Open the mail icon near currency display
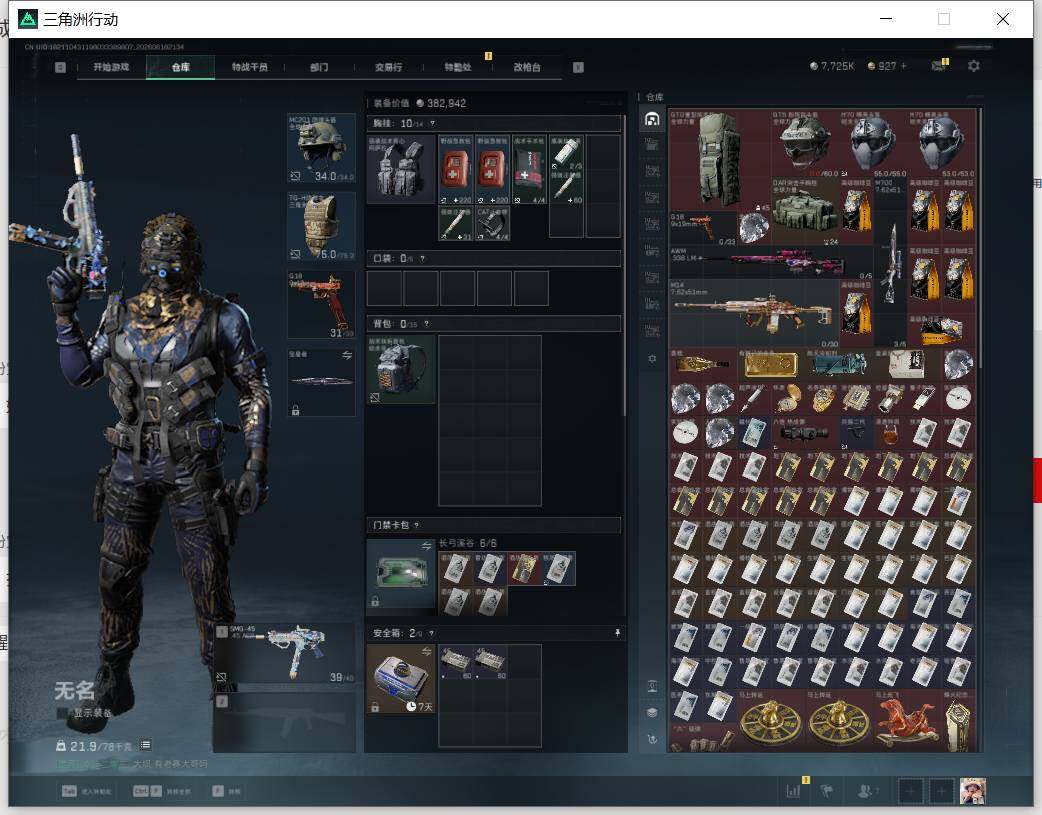 pos(938,66)
